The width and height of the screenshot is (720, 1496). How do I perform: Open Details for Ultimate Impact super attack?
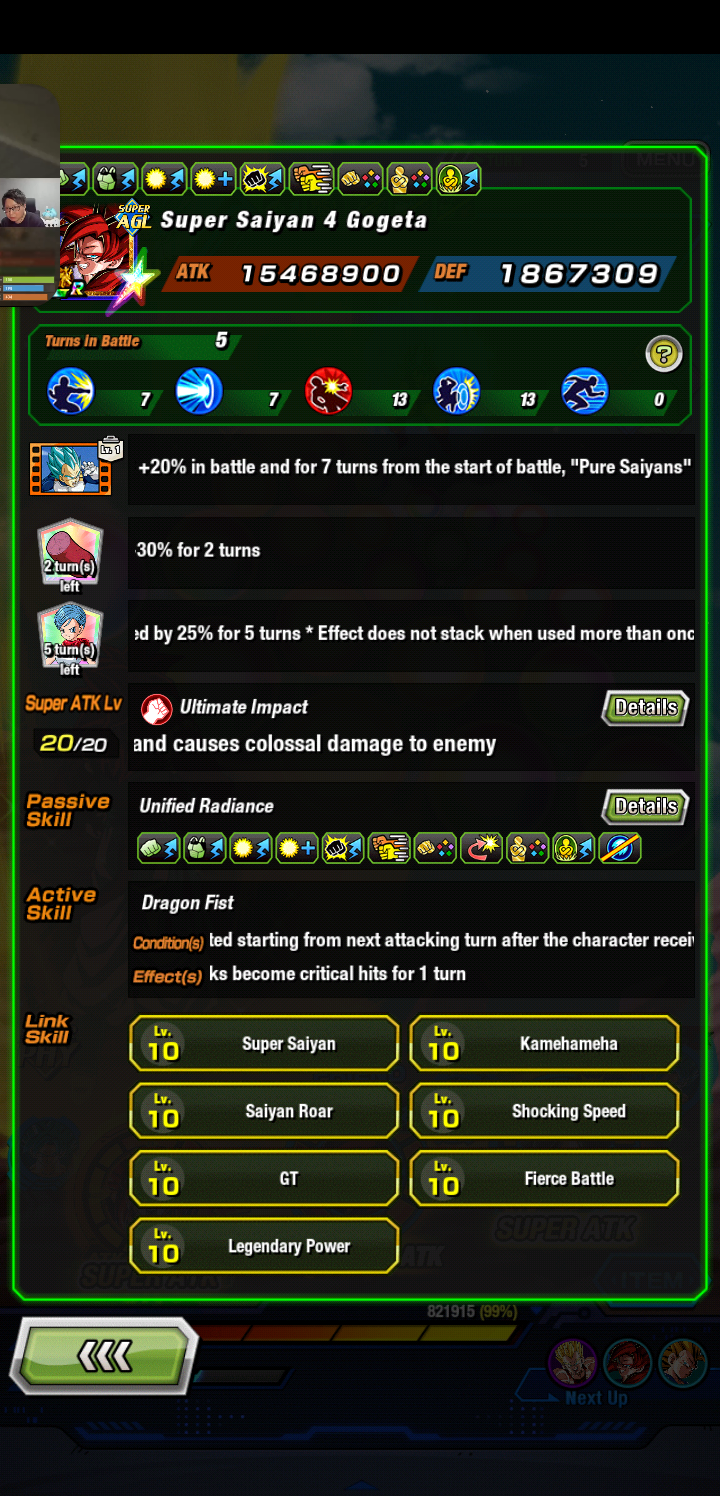(645, 707)
